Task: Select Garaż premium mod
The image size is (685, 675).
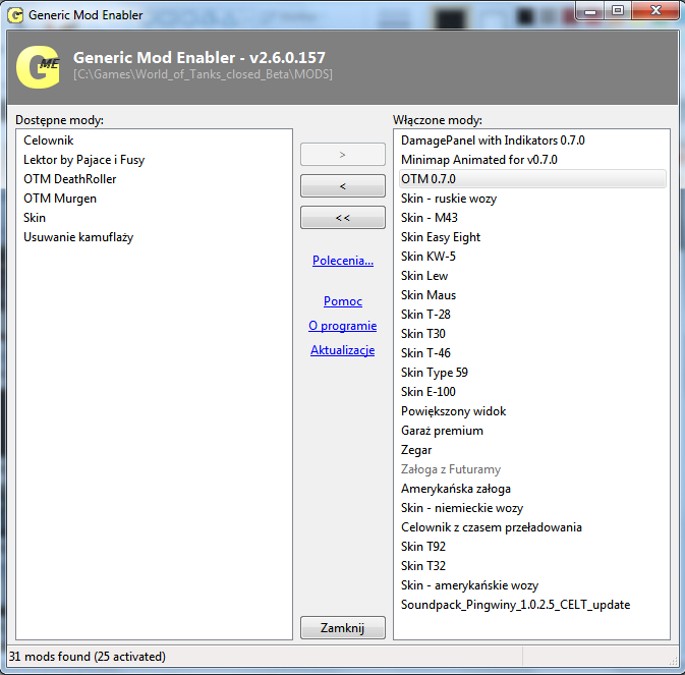Action: pos(442,431)
